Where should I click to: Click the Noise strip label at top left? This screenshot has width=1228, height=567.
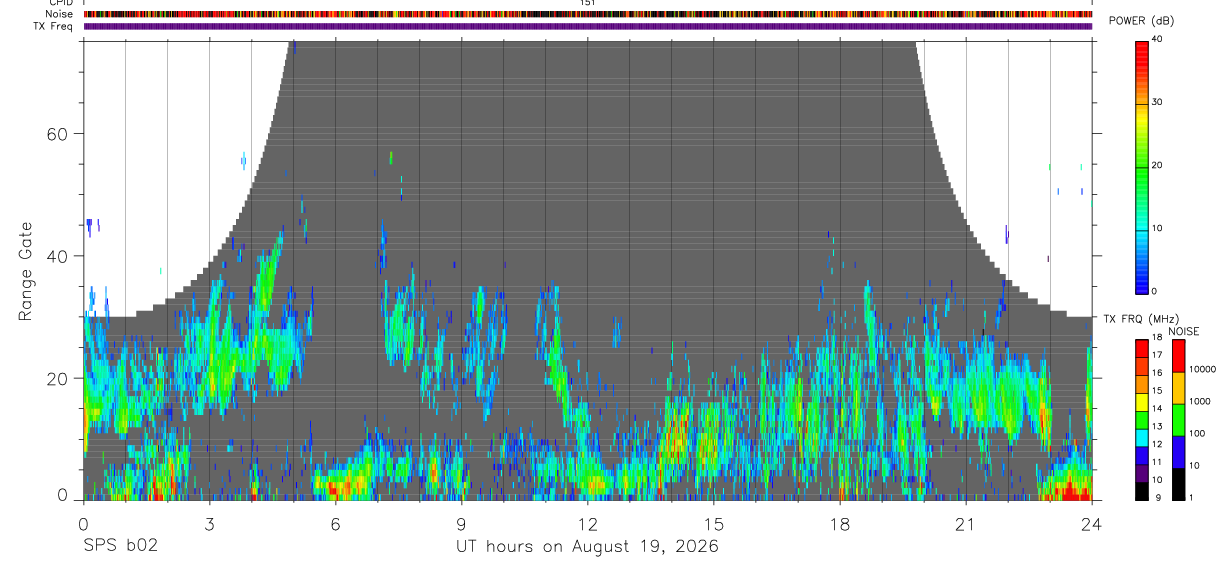59,14
